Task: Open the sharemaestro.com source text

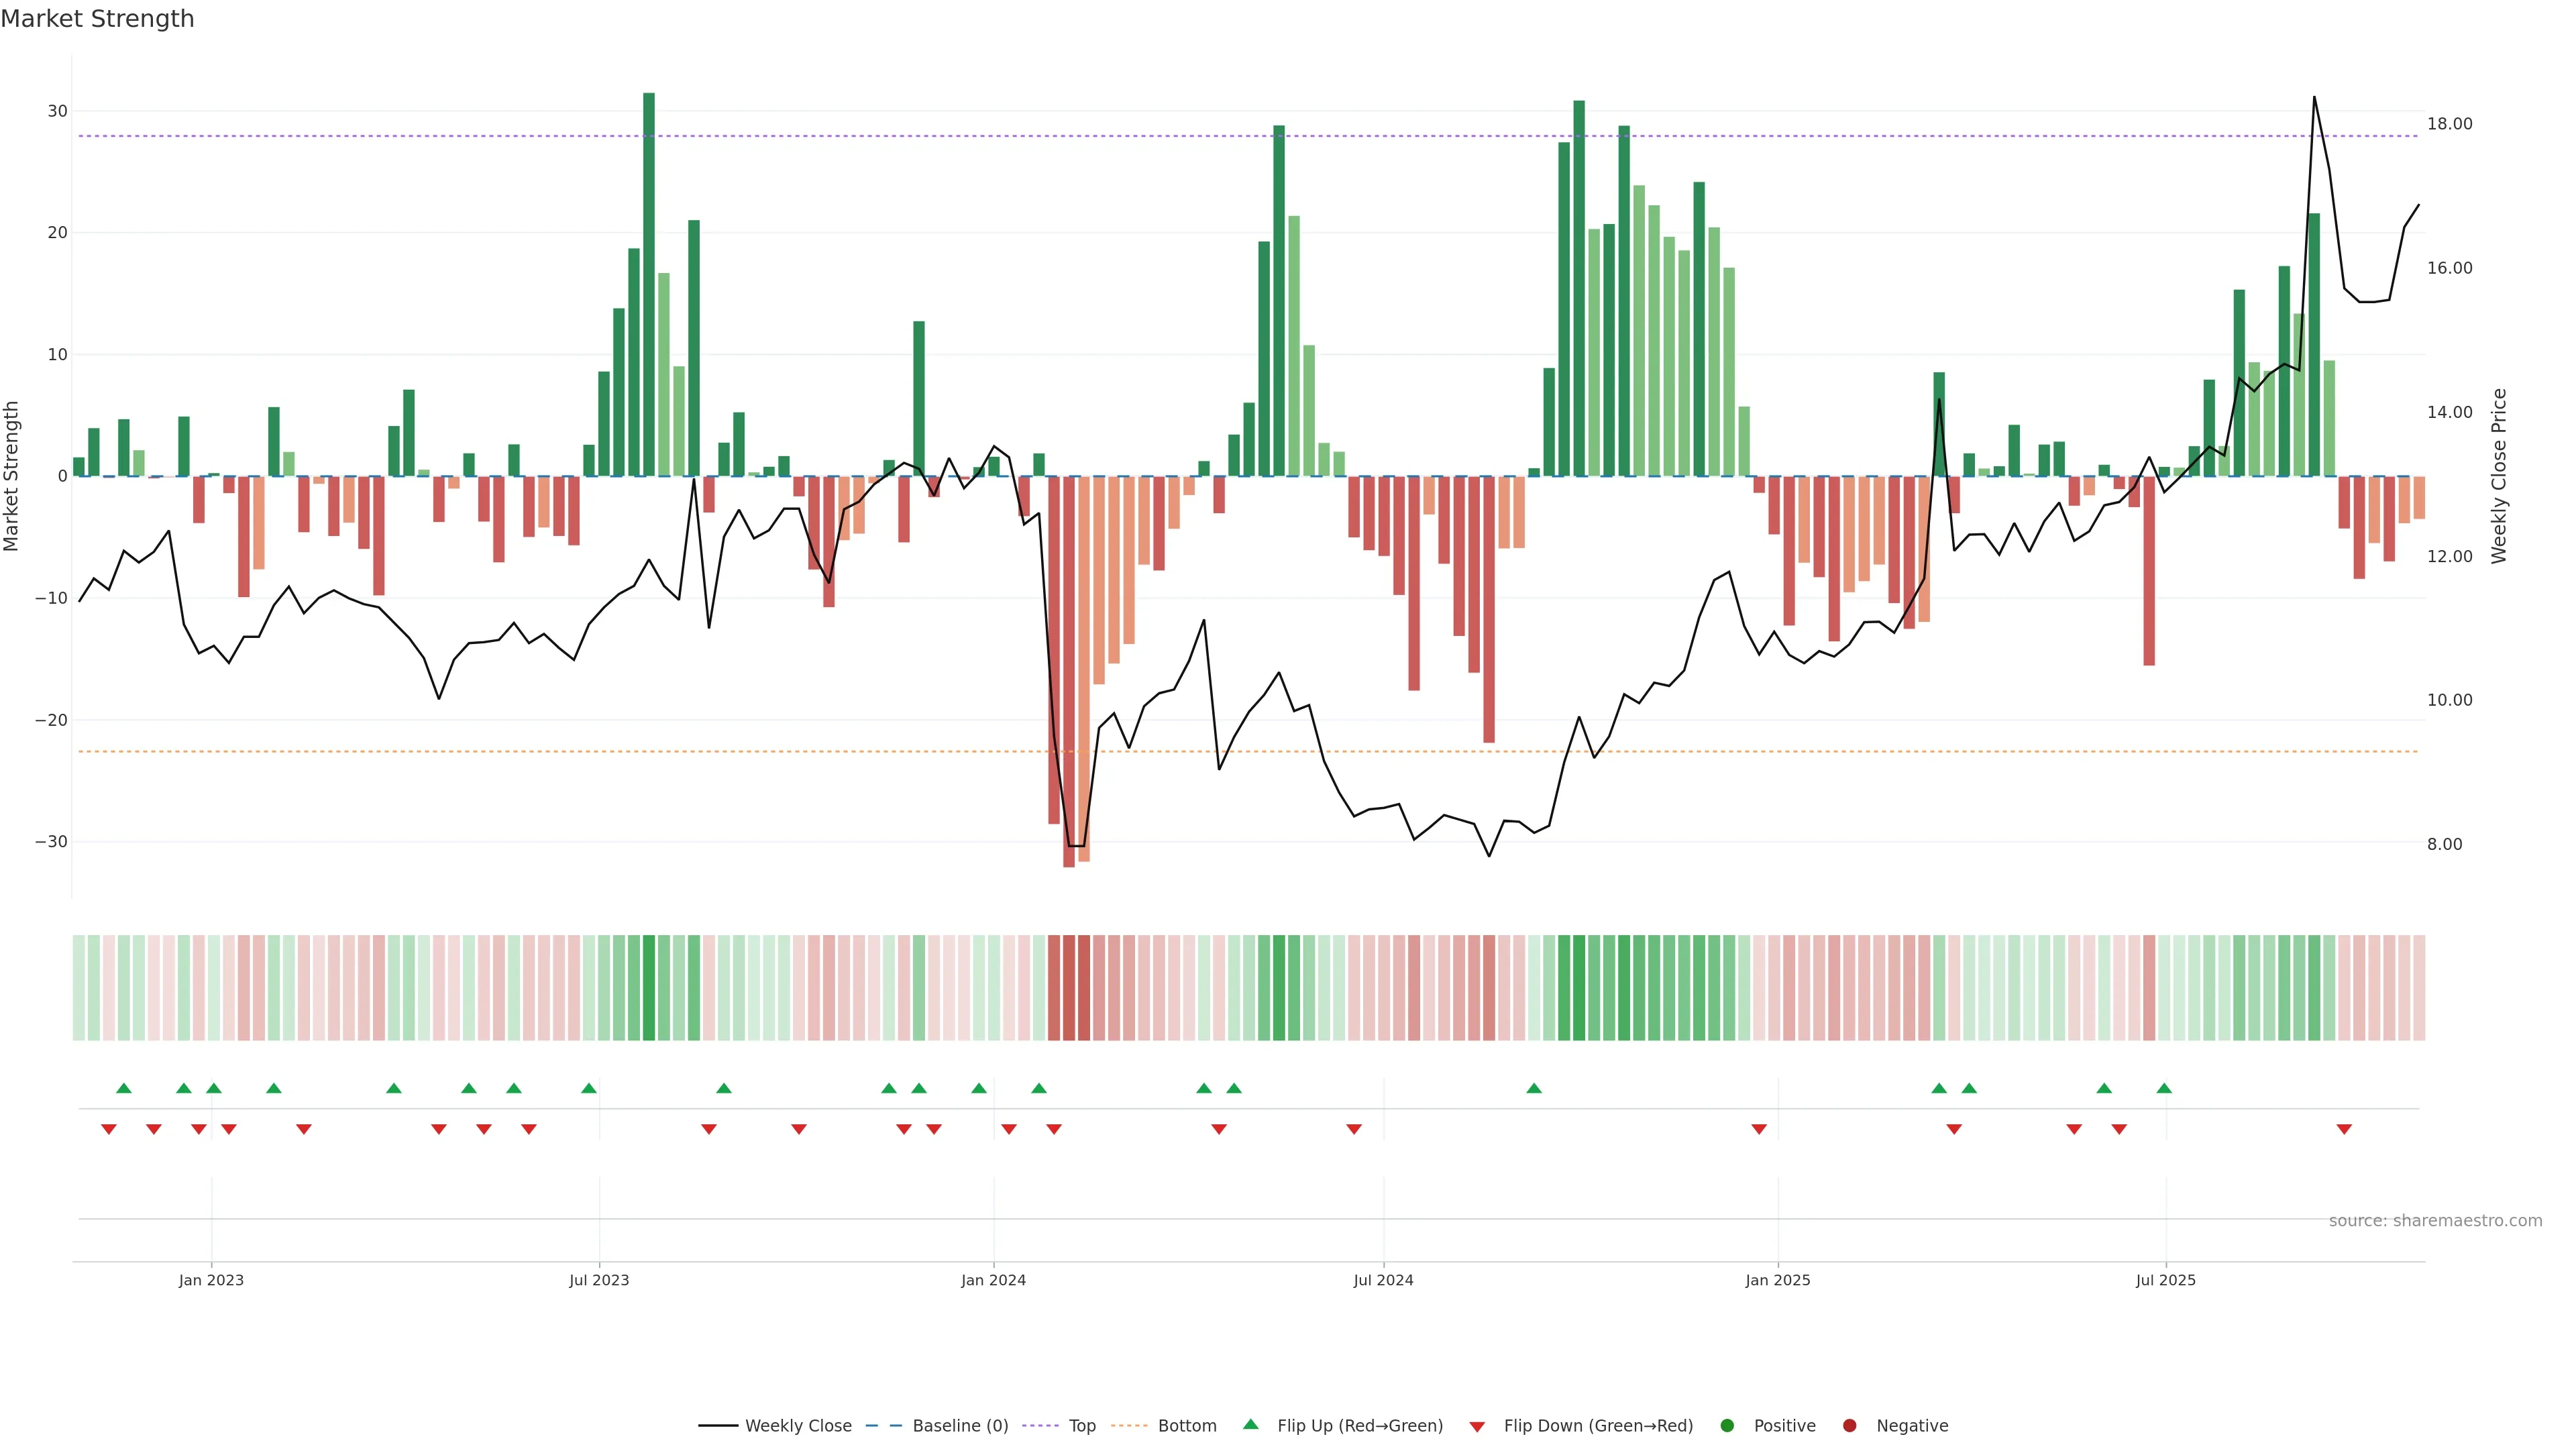Action: tap(2435, 1221)
